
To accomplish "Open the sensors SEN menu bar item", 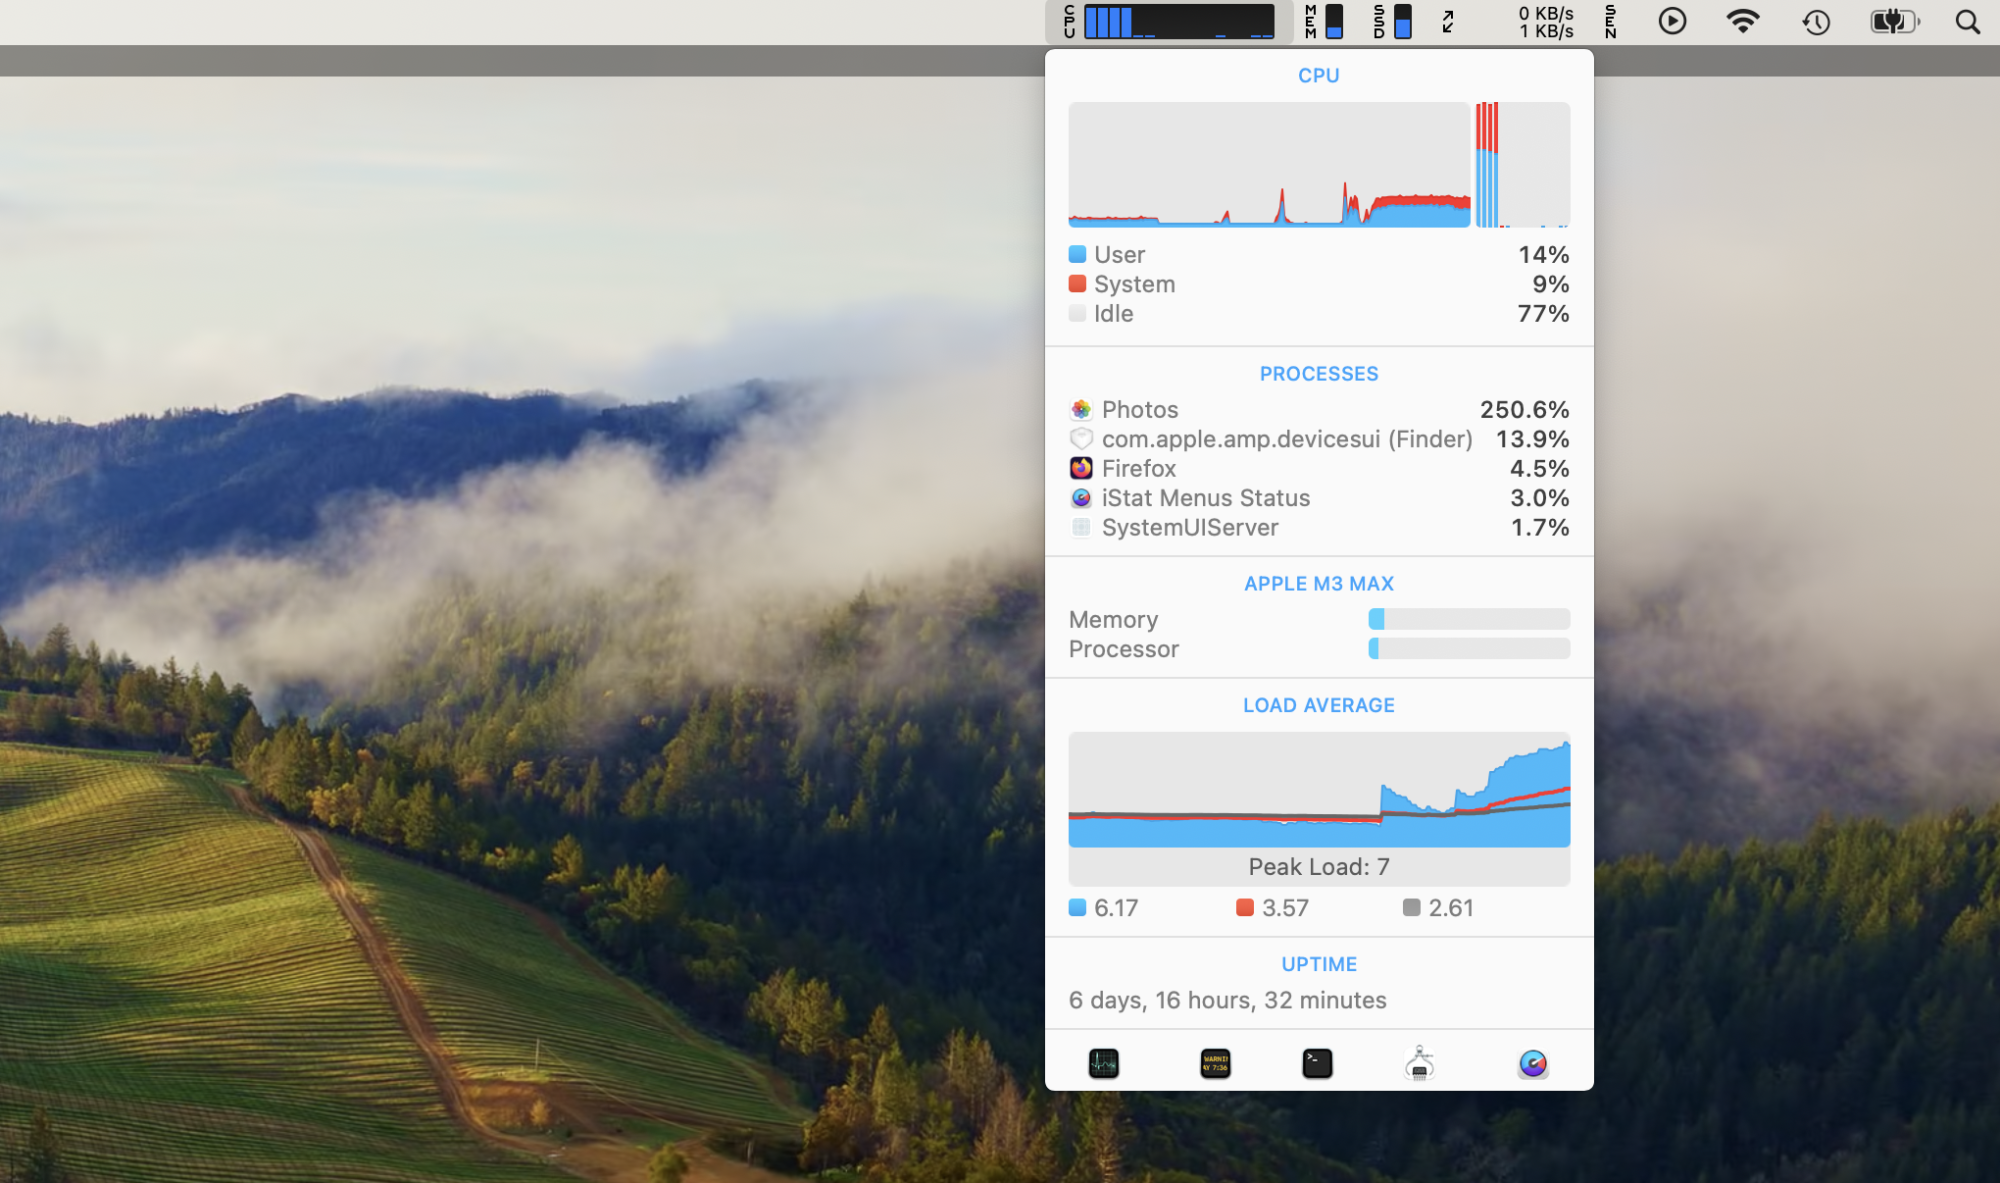I will click(1610, 21).
